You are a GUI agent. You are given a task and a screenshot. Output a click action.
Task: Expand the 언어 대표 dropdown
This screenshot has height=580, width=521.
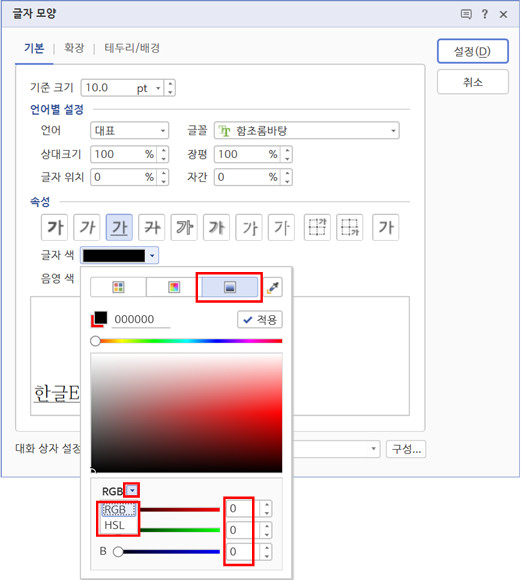click(162, 131)
